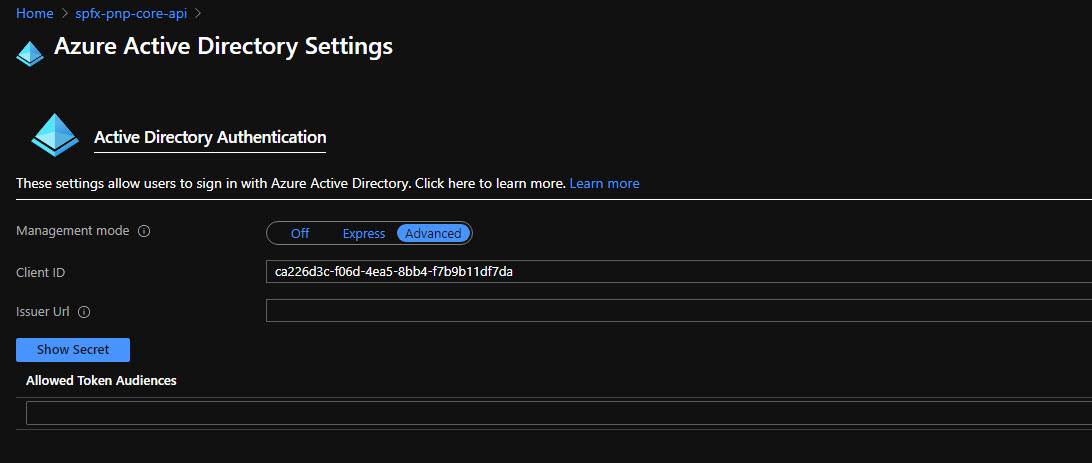The width and height of the screenshot is (1092, 463).
Task: Click the Azure AD icon beside the page title
Action: click(x=30, y=54)
